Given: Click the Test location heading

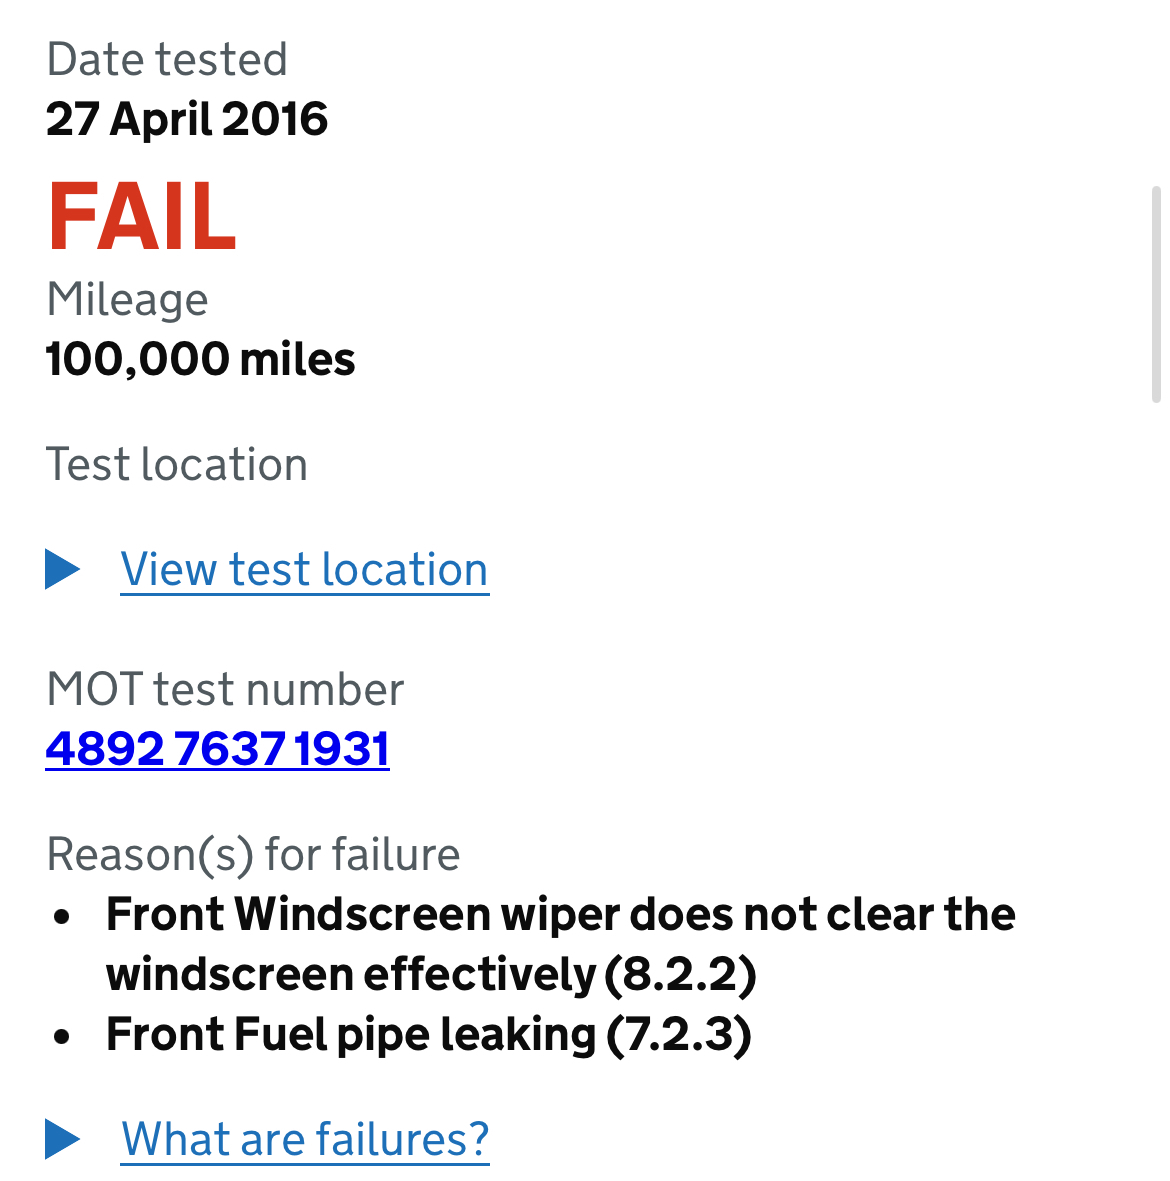Looking at the screenshot, I should 177,464.
